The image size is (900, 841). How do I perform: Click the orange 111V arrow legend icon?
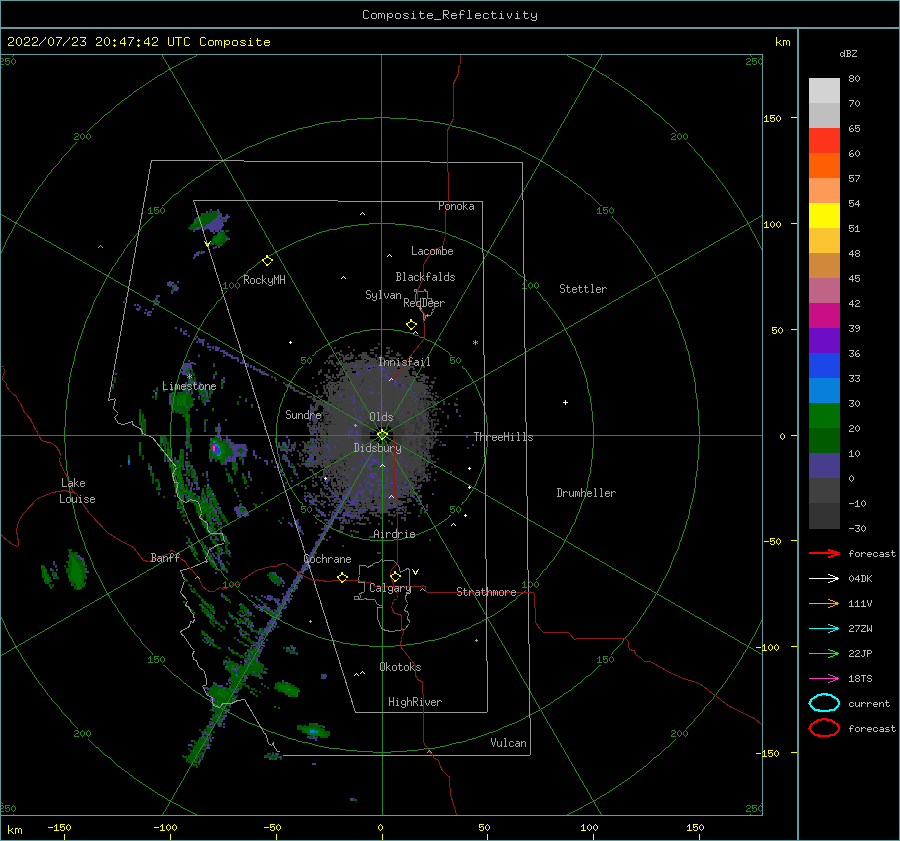point(824,603)
